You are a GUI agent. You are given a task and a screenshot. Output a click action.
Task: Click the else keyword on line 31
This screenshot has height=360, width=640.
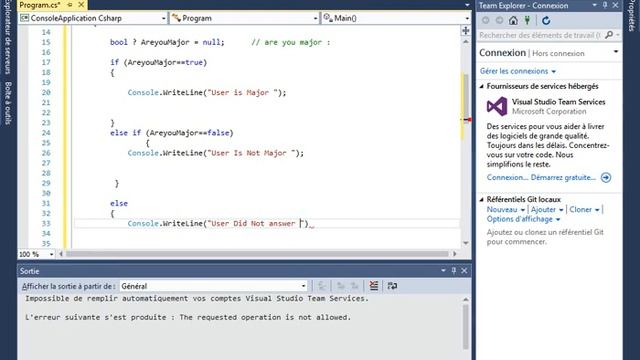pyautogui.click(x=119, y=203)
